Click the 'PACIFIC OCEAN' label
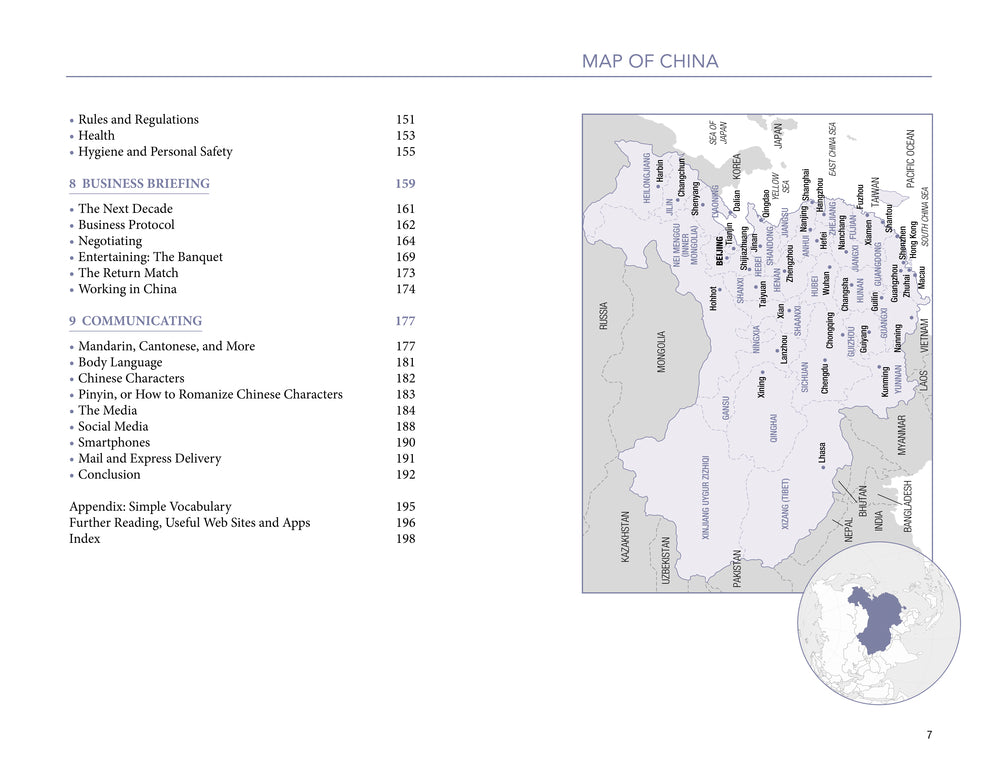The image size is (1000, 773). (911, 159)
